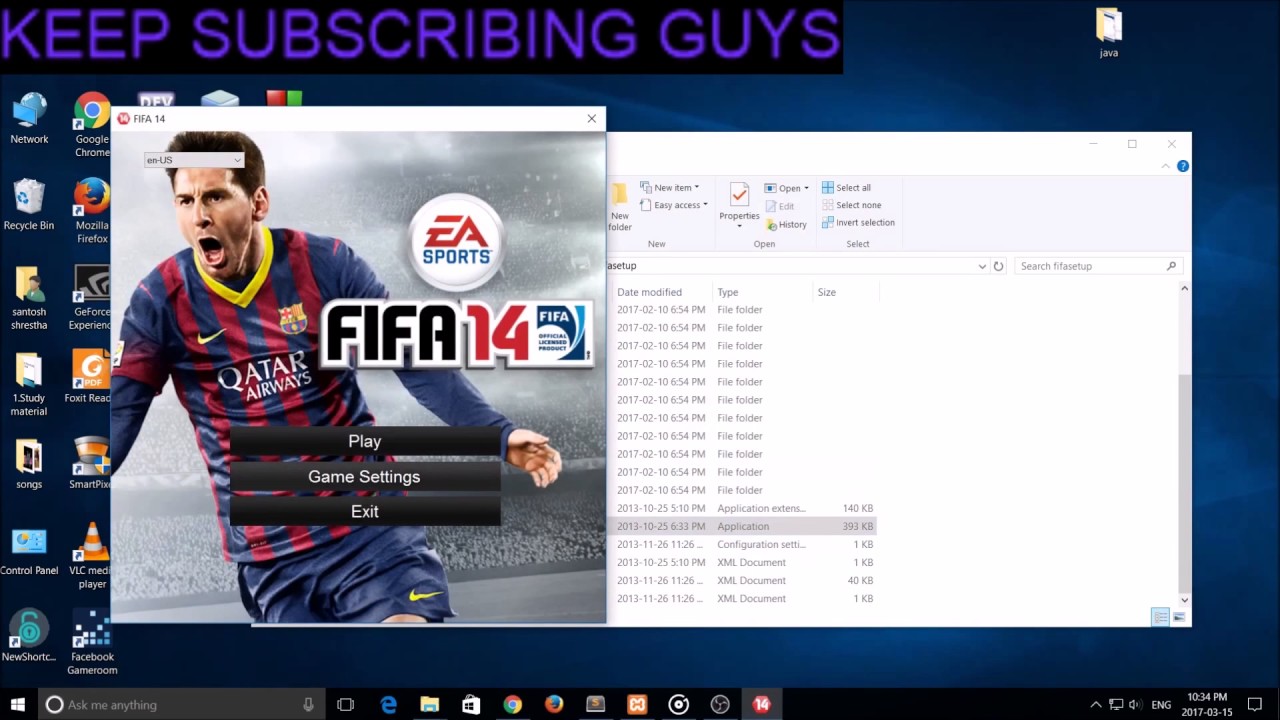The height and width of the screenshot is (720, 1280).
Task: Open Google Chrome desktop shortcut
Action: (x=92, y=125)
